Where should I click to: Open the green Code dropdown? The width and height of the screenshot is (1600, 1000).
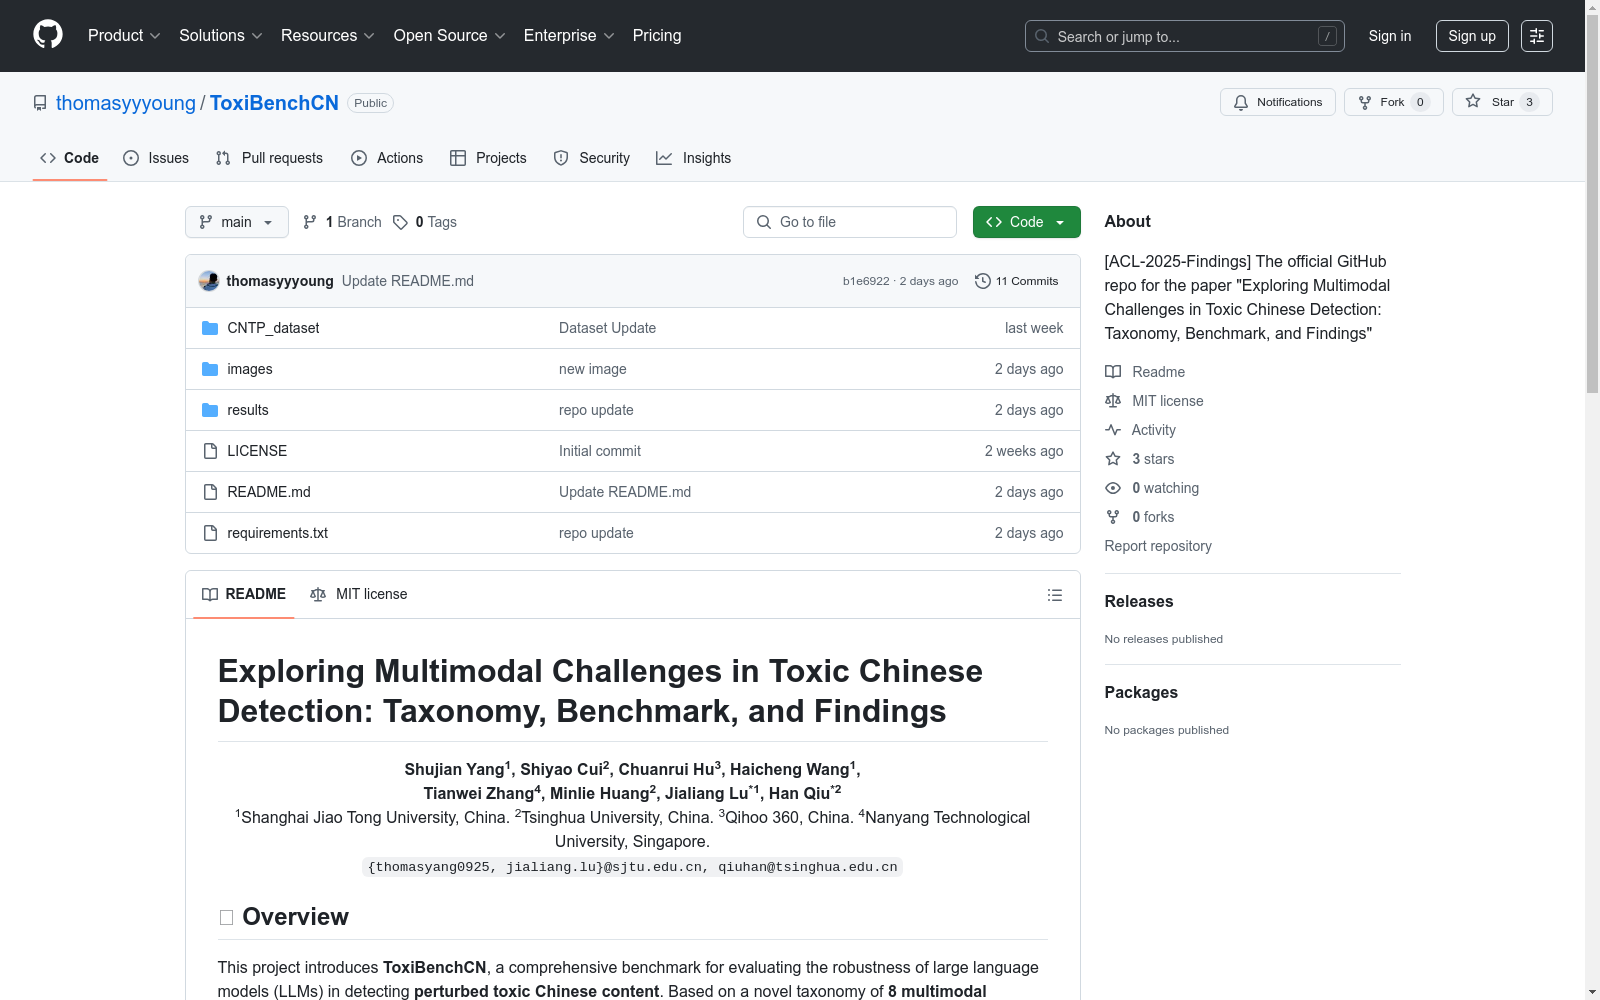(1026, 222)
